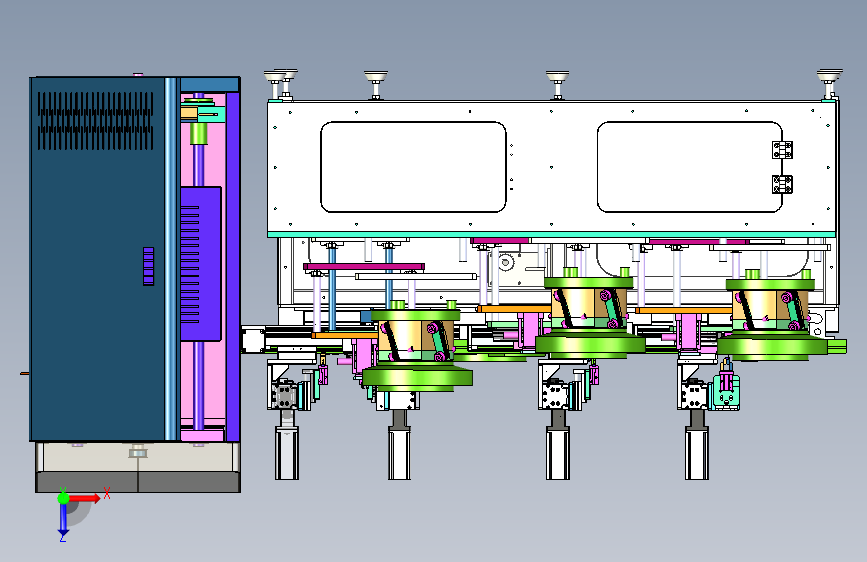Select the dark blue cabinet door panel

click(x=98, y=259)
